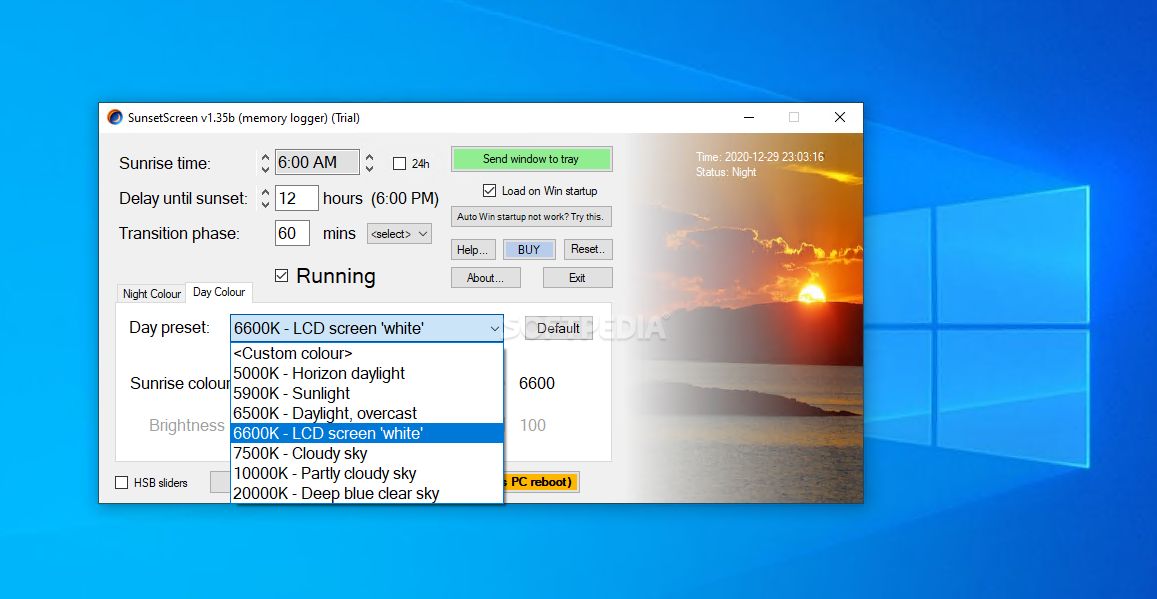This screenshot has width=1157, height=599.
Task: Click Auto Win startup not work button
Action: tap(531, 216)
